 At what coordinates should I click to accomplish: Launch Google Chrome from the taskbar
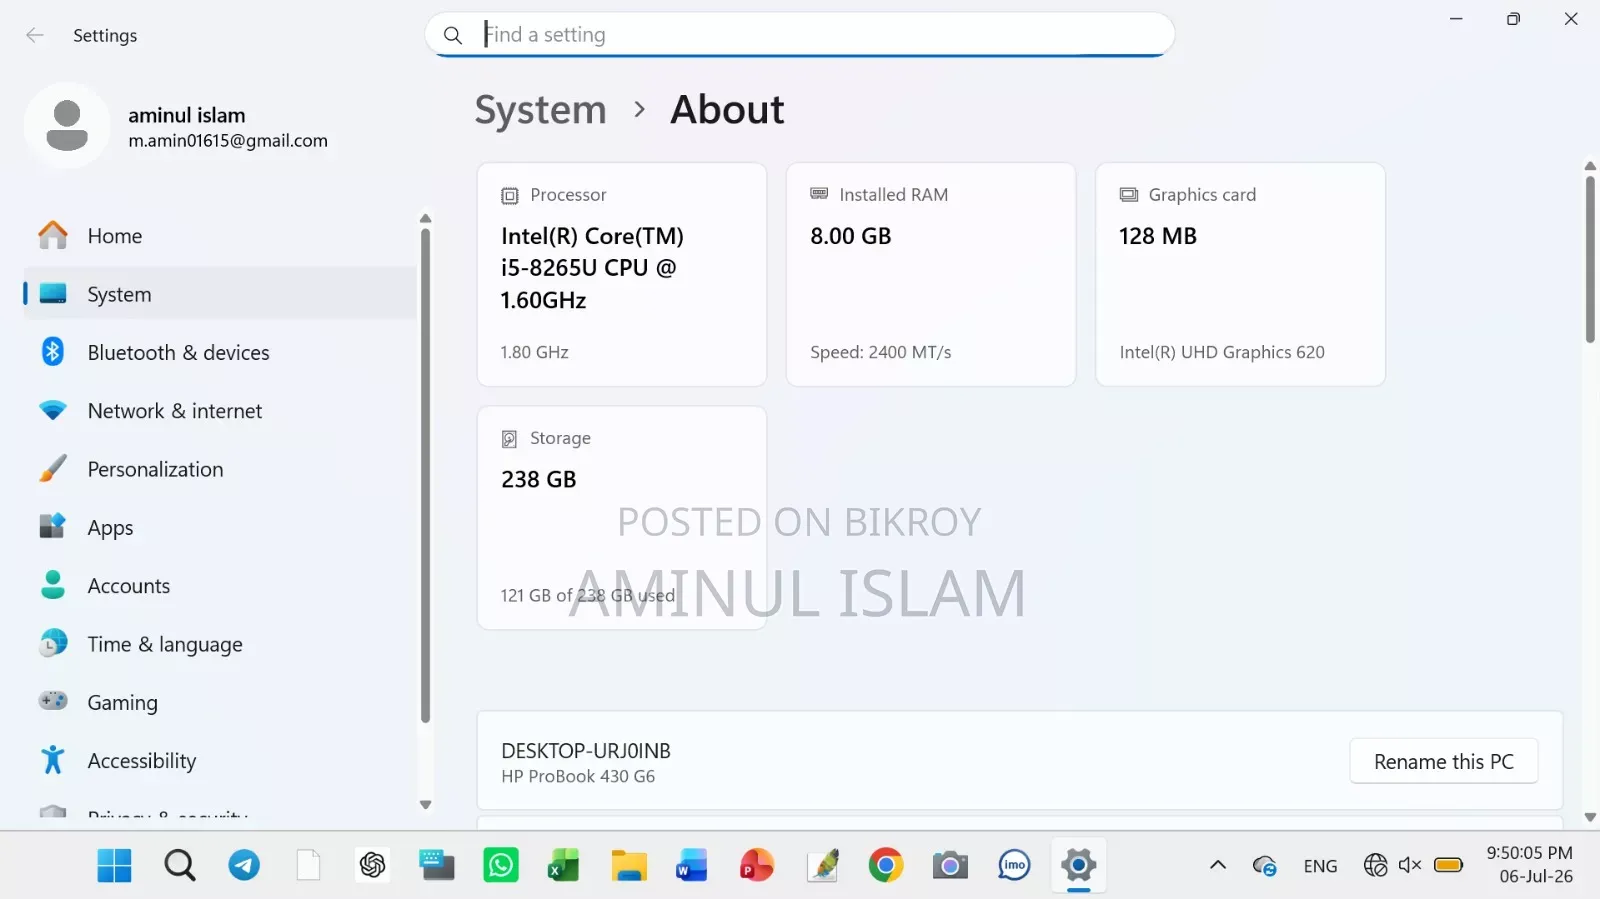click(x=886, y=865)
